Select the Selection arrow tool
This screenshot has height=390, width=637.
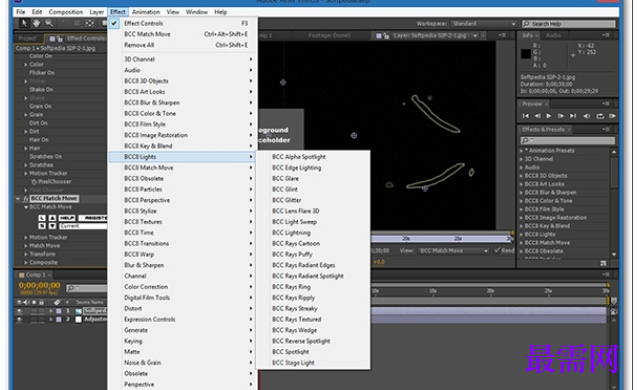click(x=24, y=23)
